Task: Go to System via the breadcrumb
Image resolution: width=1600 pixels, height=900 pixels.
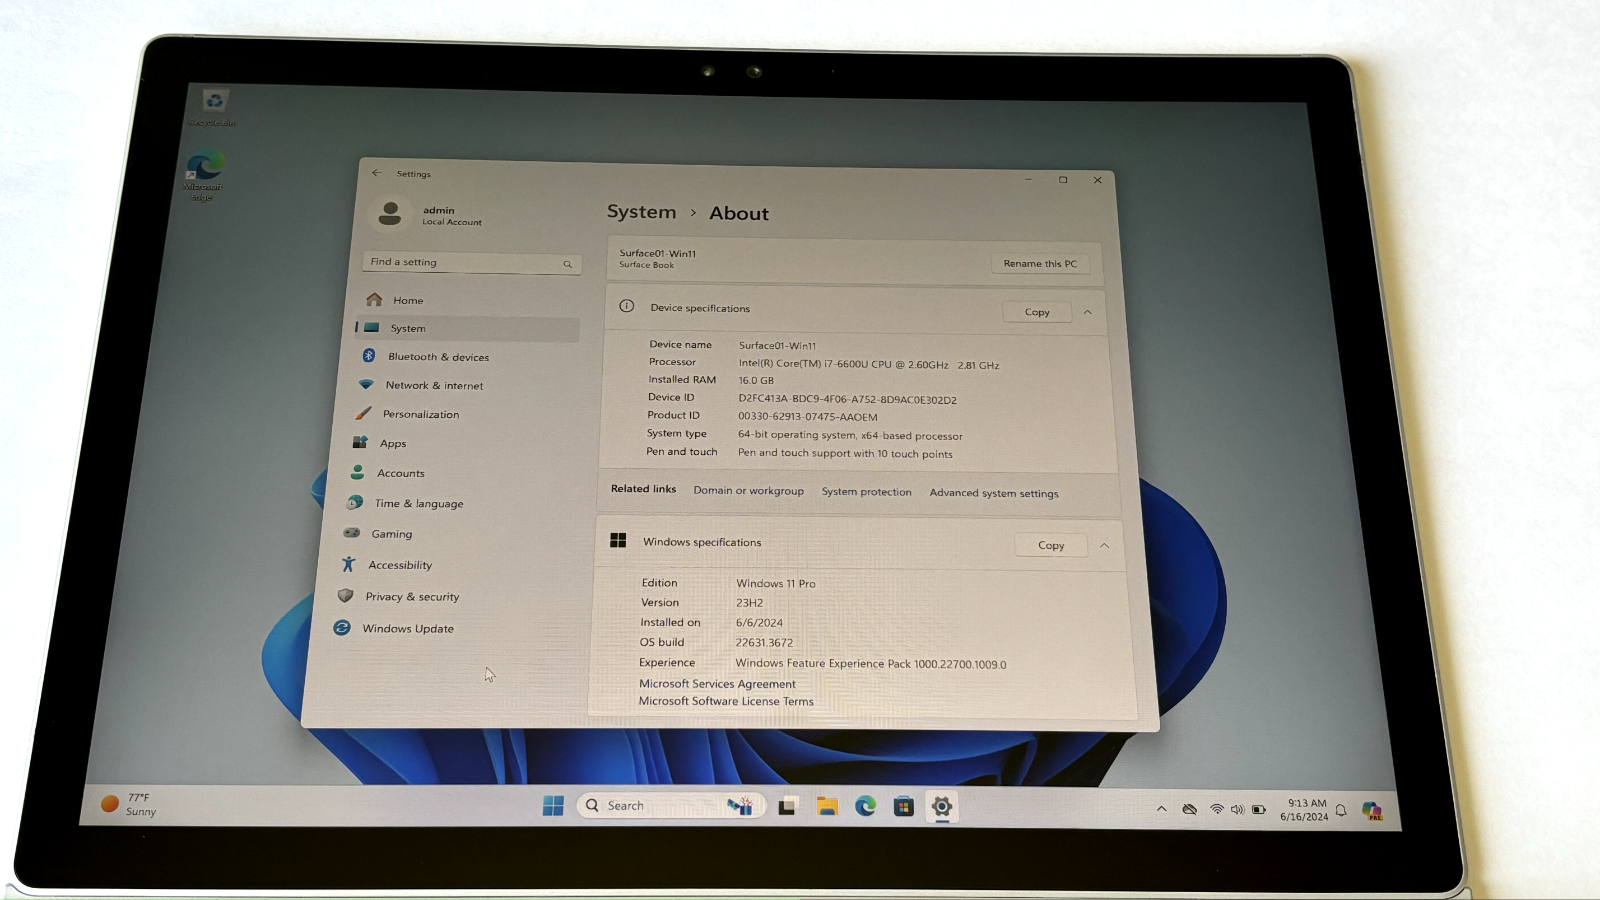Action: pos(641,212)
